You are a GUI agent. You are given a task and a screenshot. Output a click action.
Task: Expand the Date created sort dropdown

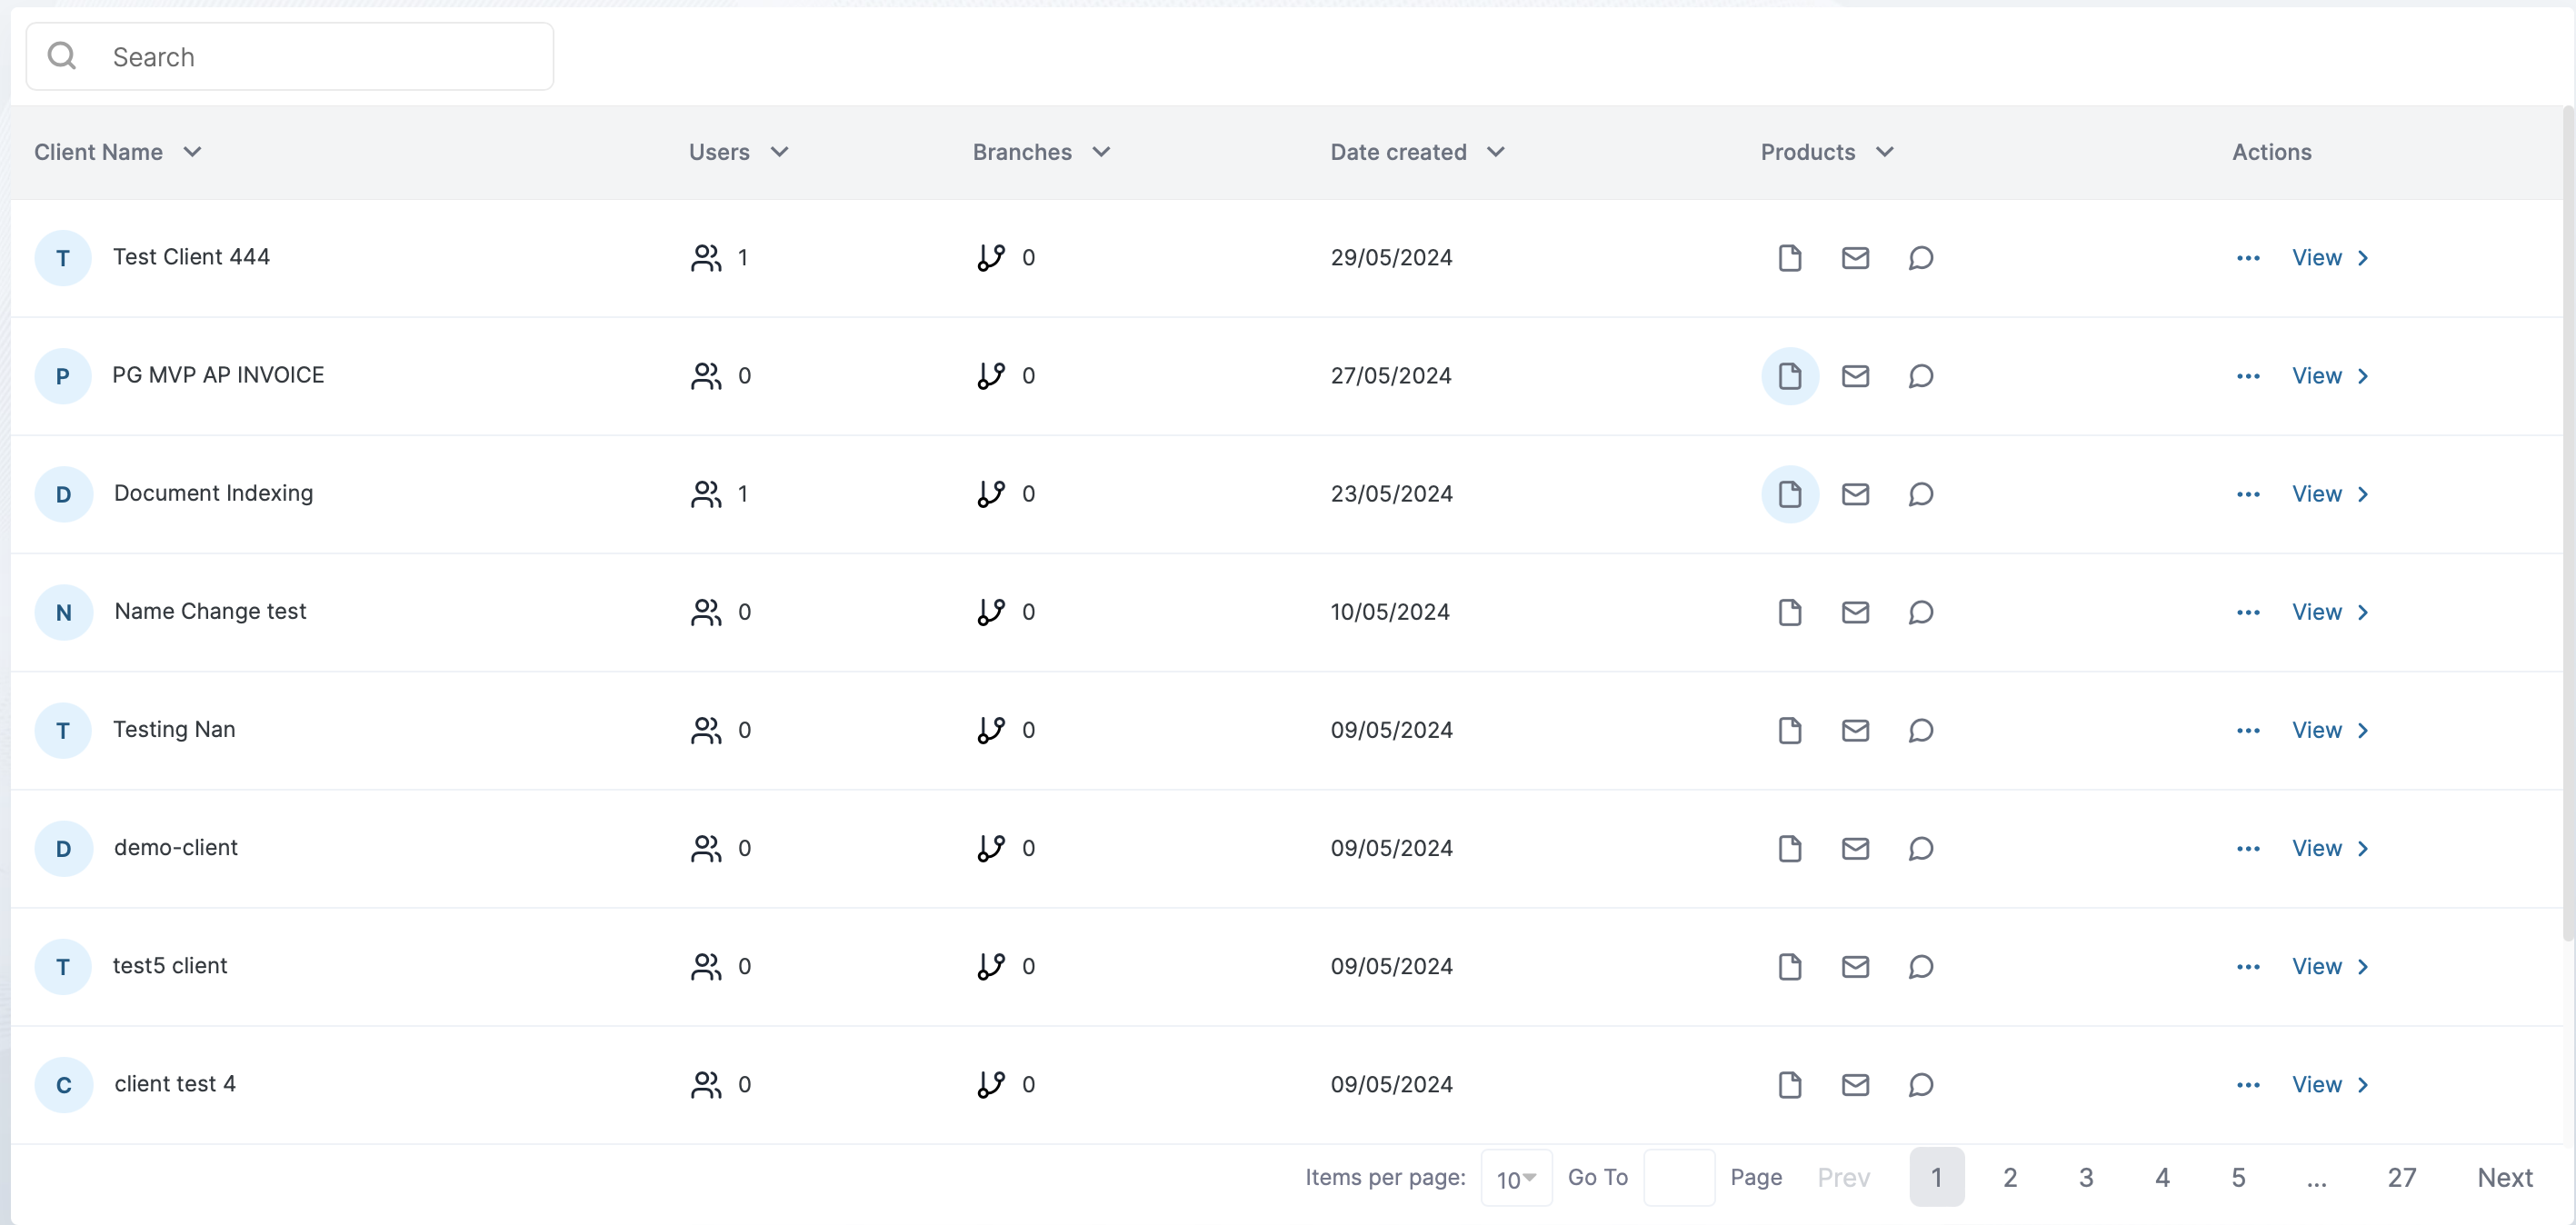click(1495, 152)
